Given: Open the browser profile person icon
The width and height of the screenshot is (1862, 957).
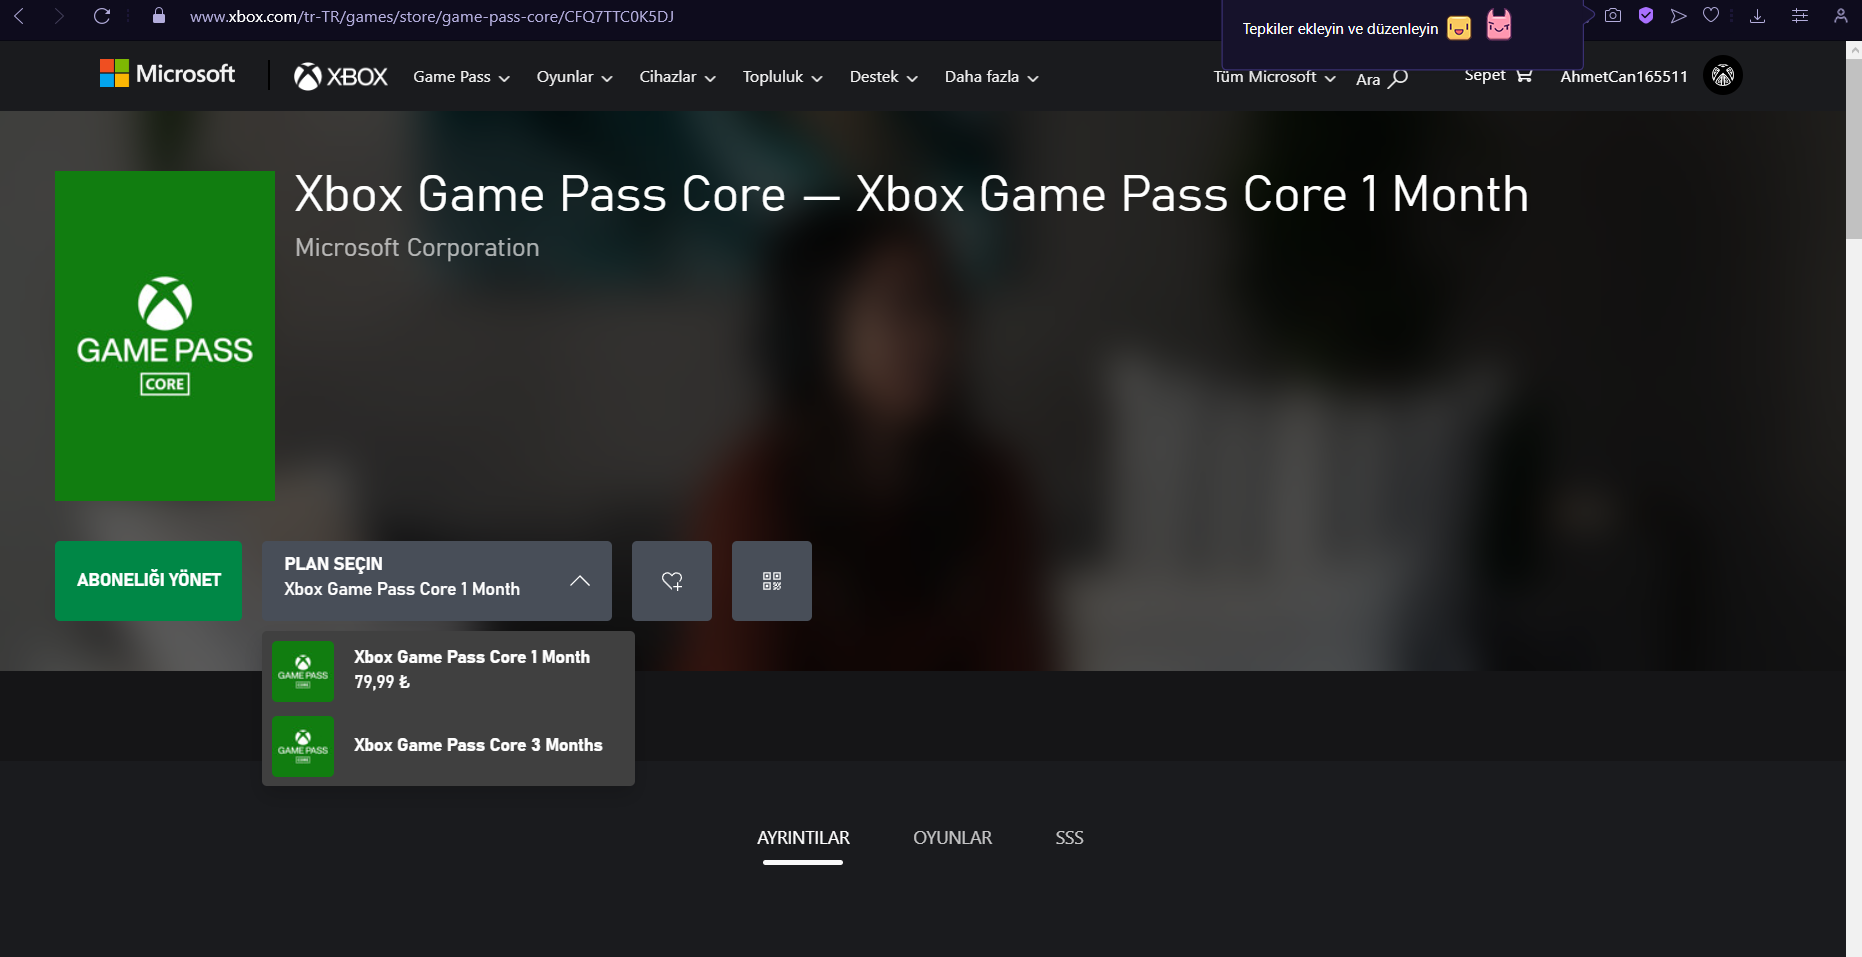Looking at the screenshot, I should coord(1840,15).
